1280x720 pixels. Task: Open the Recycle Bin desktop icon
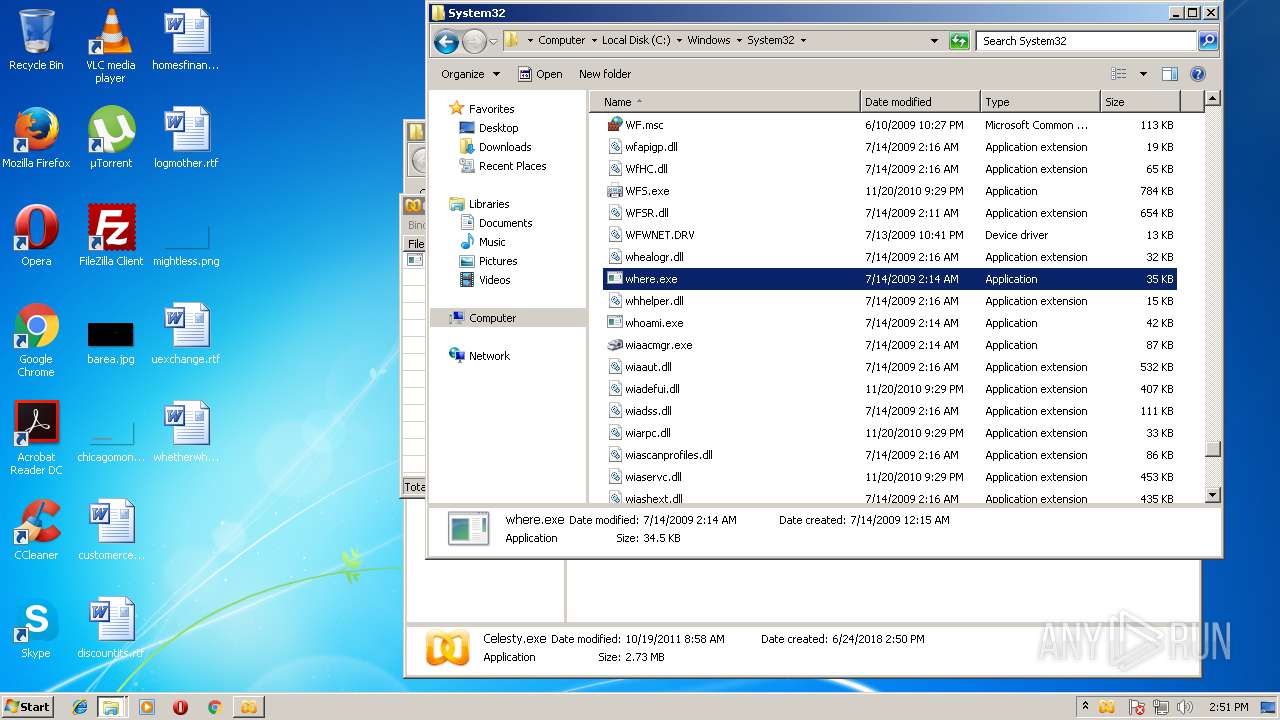pos(36,40)
